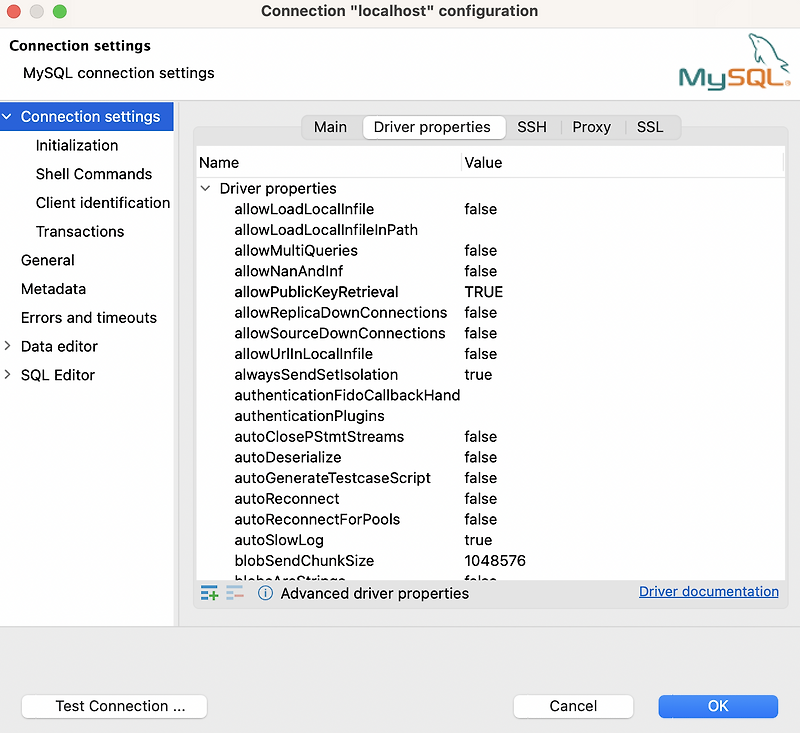The width and height of the screenshot is (800, 733).
Task: Open the SSL tab
Action: (650, 127)
